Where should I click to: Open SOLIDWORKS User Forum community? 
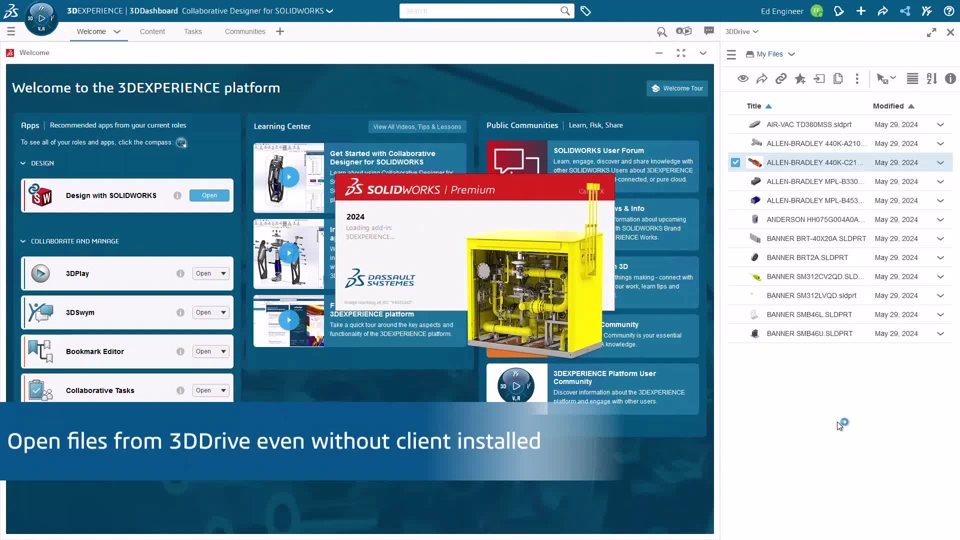pyautogui.click(x=598, y=150)
